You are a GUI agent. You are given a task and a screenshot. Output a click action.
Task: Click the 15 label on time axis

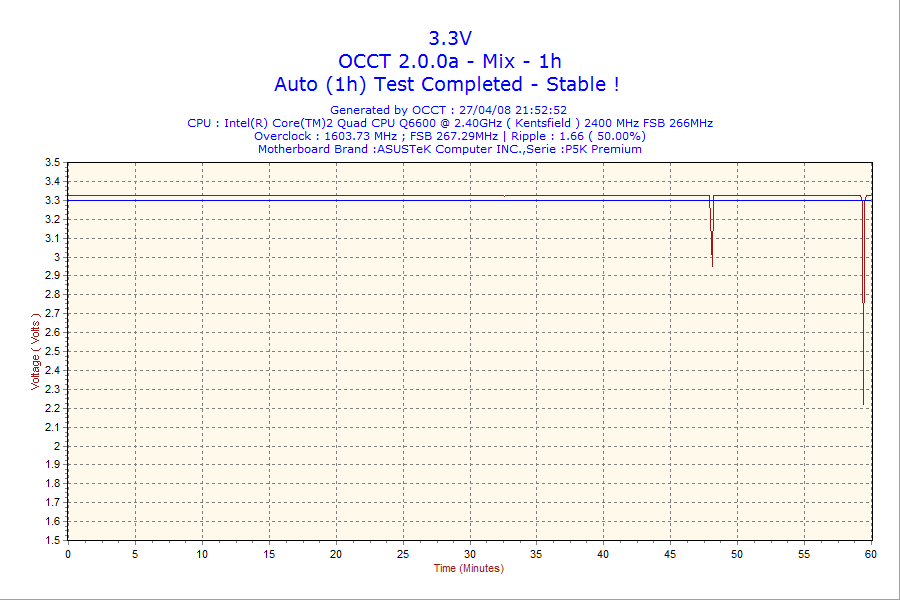point(269,554)
